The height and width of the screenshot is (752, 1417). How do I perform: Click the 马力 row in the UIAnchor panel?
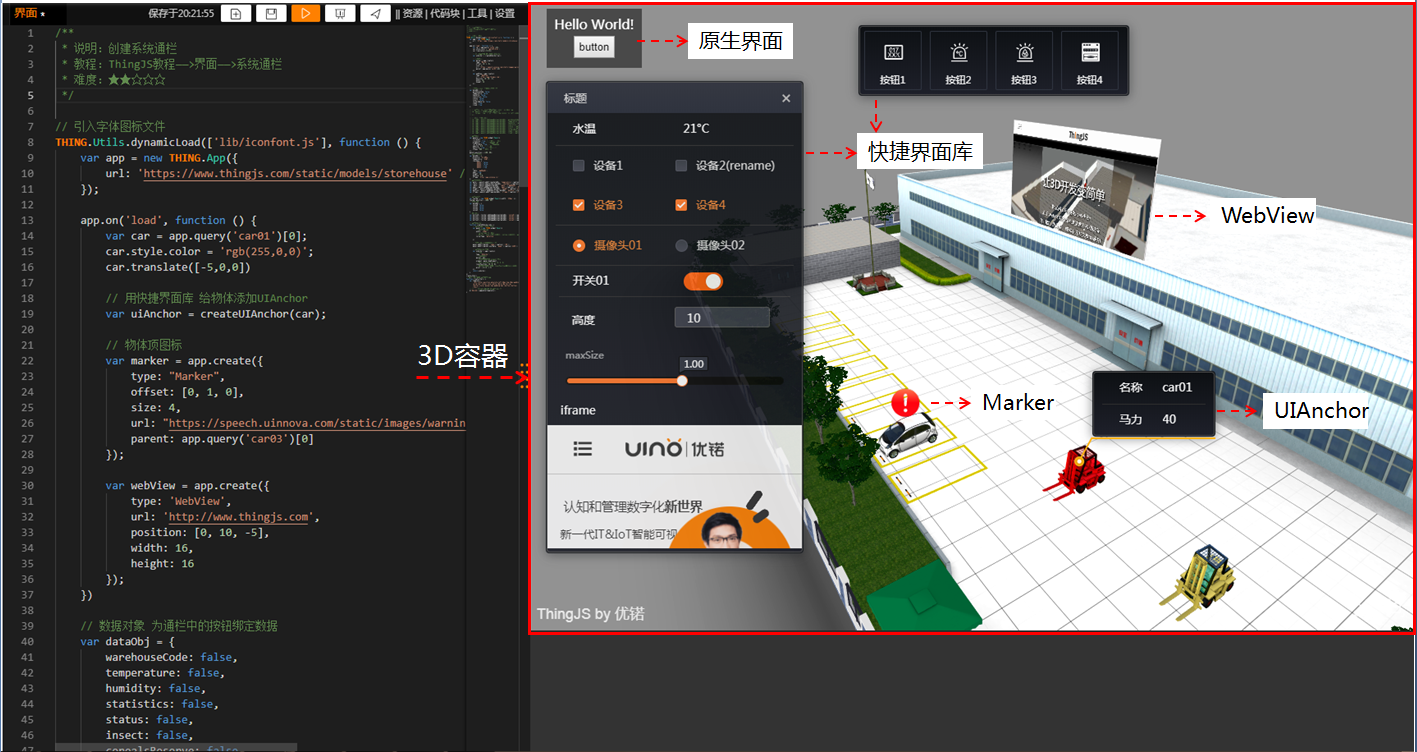(x=1154, y=419)
